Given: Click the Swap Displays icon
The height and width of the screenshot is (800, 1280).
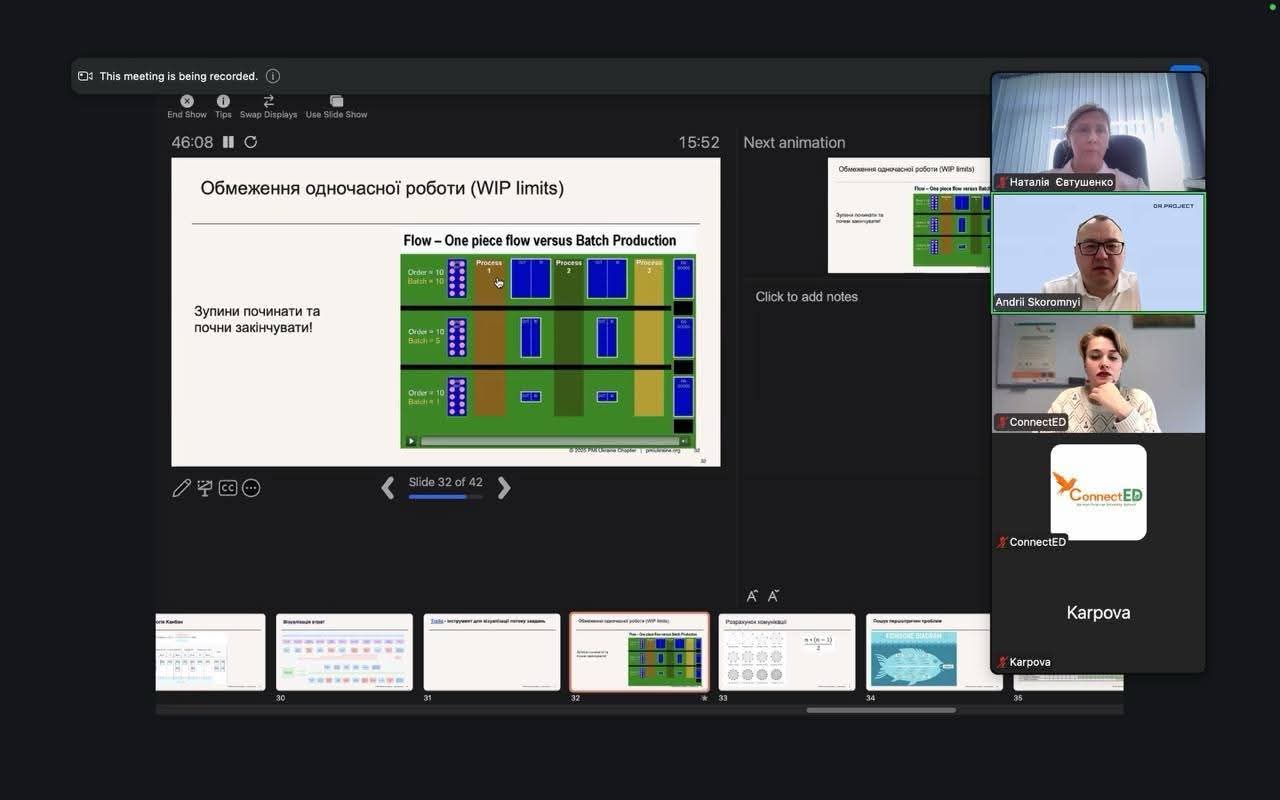Looking at the screenshot, I should point(268,101).
